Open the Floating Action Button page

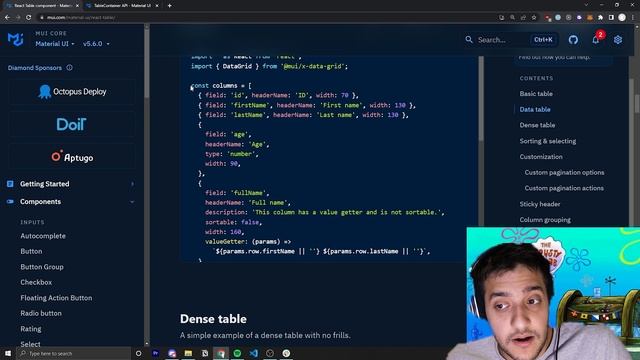(x=56, y=298)
